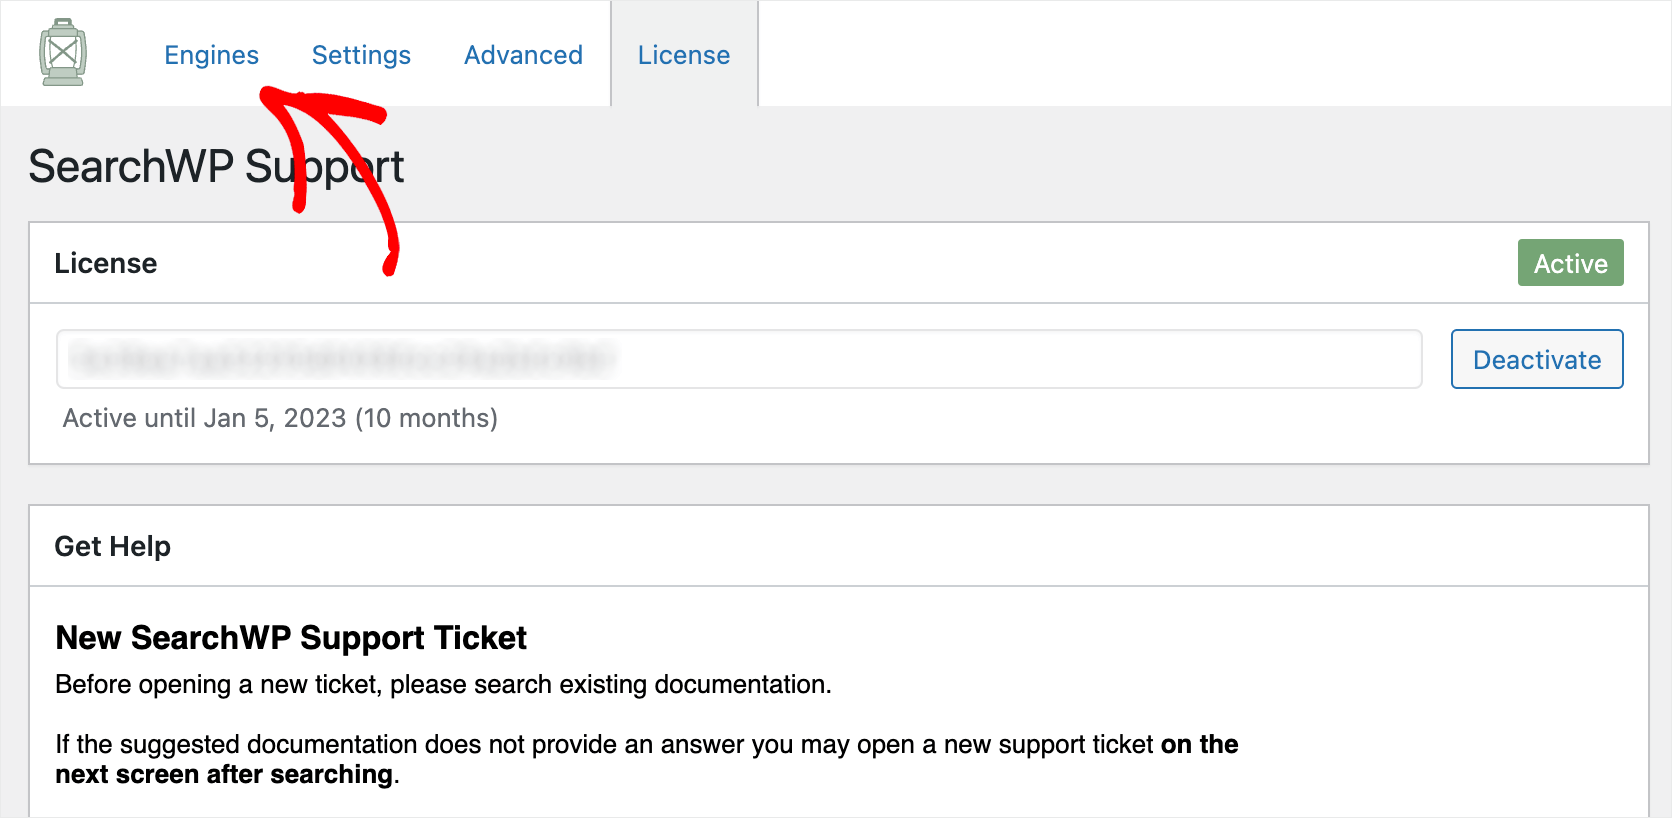This screenshot has width=1672, height=818.
Task: Click the "Before opening a new ticket" sentence
Action: coord(443,684)
